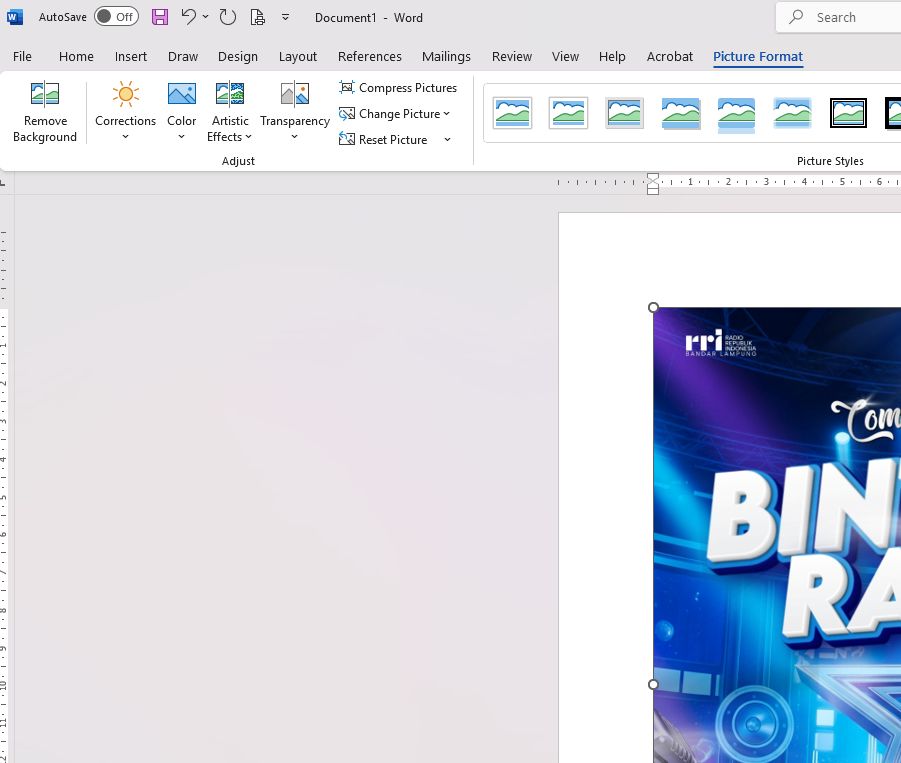Click the Remove Background tool
901x763 pixels.
(45, 111)
